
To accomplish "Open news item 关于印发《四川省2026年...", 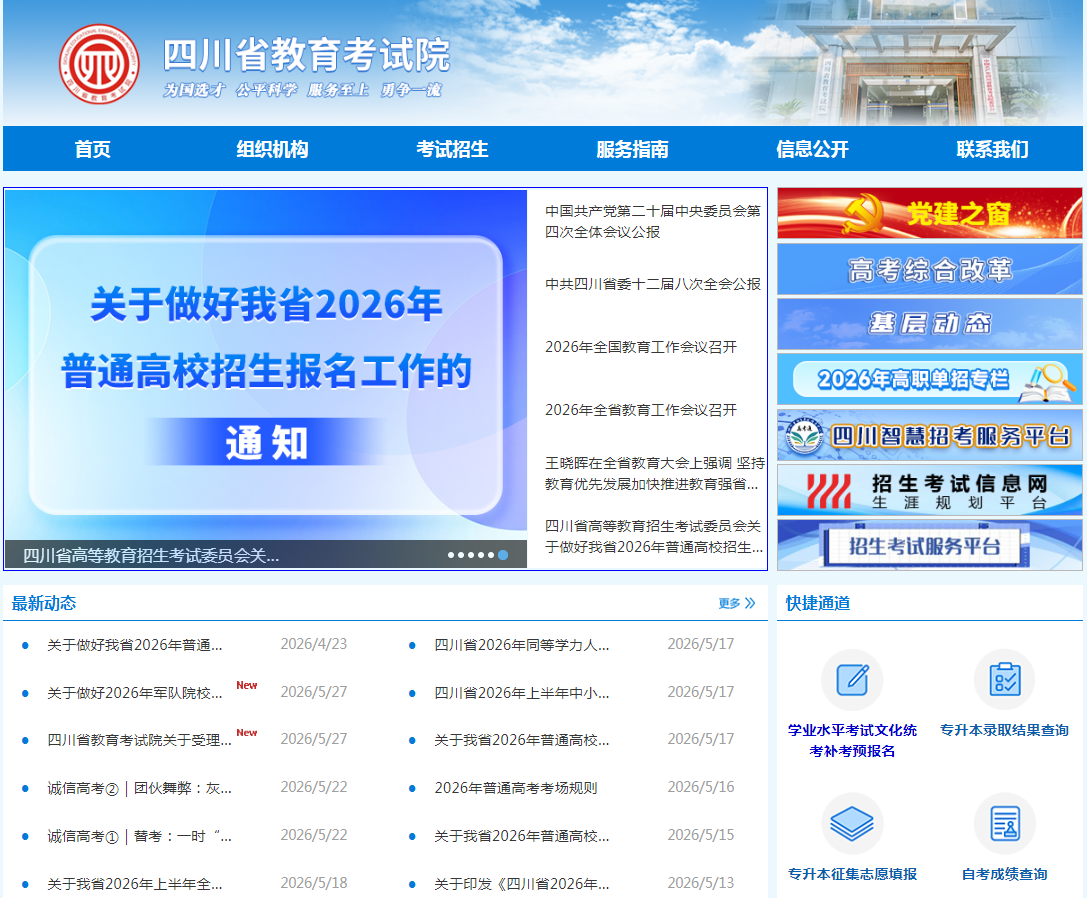I will point(522,884).
